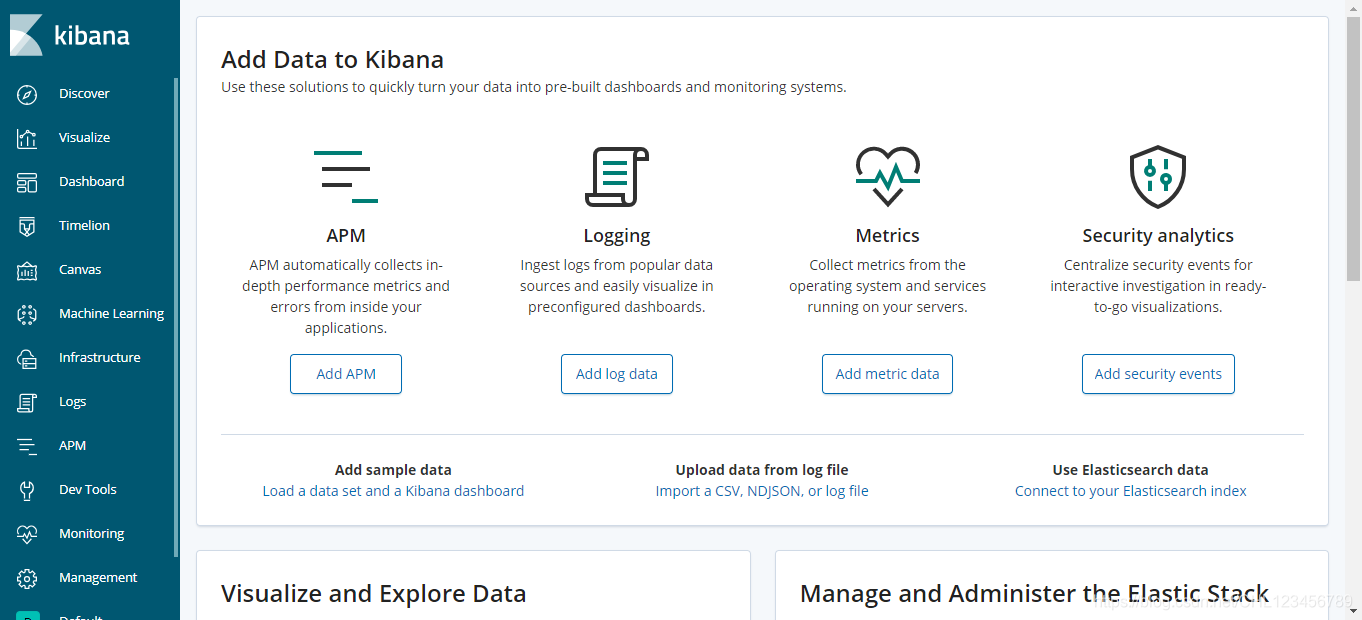Click the Infrastructure icon

27,358
